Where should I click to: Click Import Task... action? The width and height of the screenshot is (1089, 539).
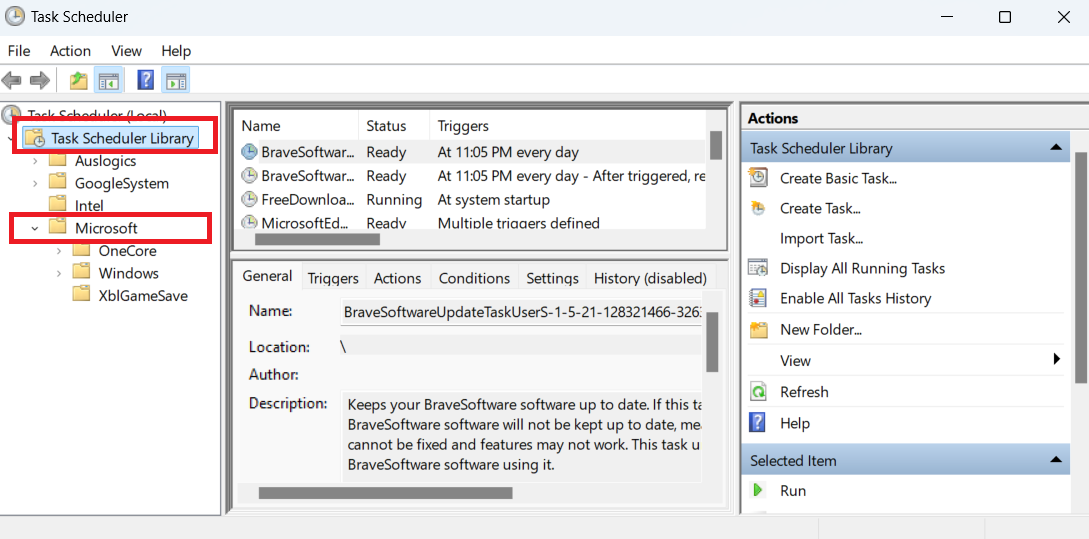pyautogui.click(x=822, y=238)
